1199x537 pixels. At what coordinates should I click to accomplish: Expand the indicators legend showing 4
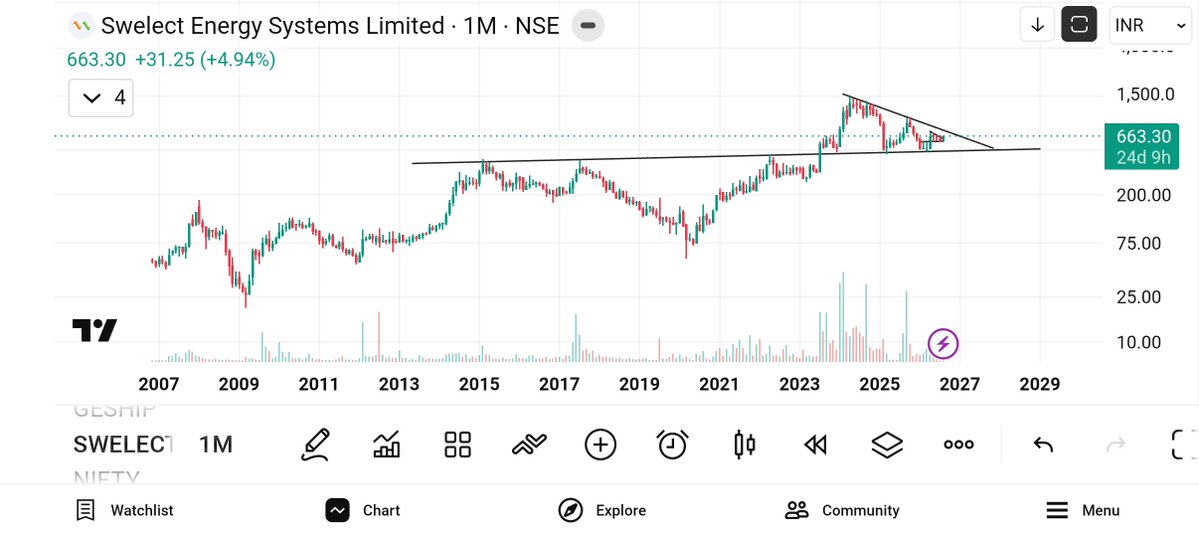[101, 98]
